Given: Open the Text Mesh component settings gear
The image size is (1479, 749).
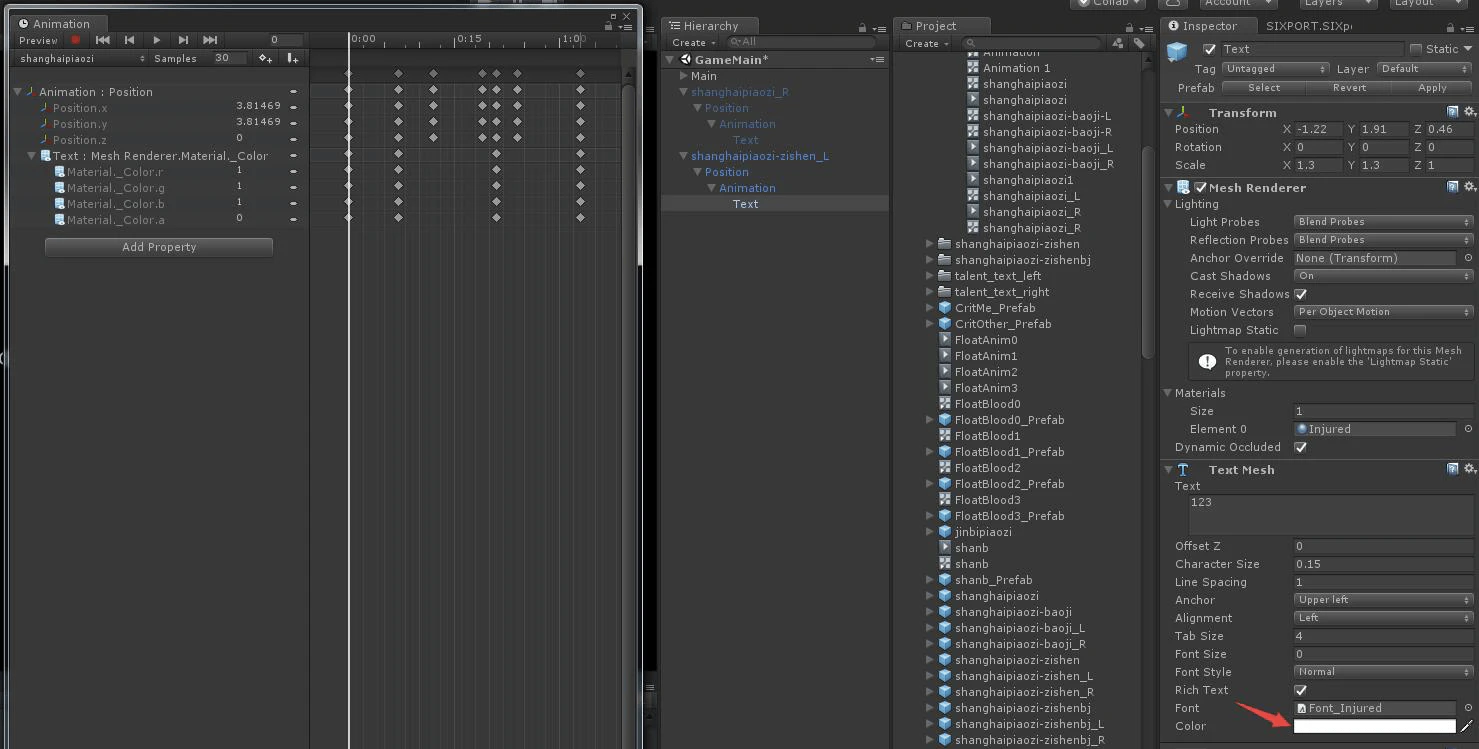Looking at the screenshot, I should pyautogui.click(x=1469, y=469).
